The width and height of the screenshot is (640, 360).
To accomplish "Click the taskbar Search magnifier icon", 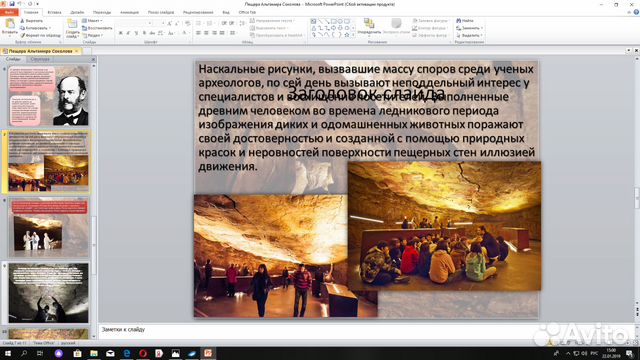I will point(24,353).
